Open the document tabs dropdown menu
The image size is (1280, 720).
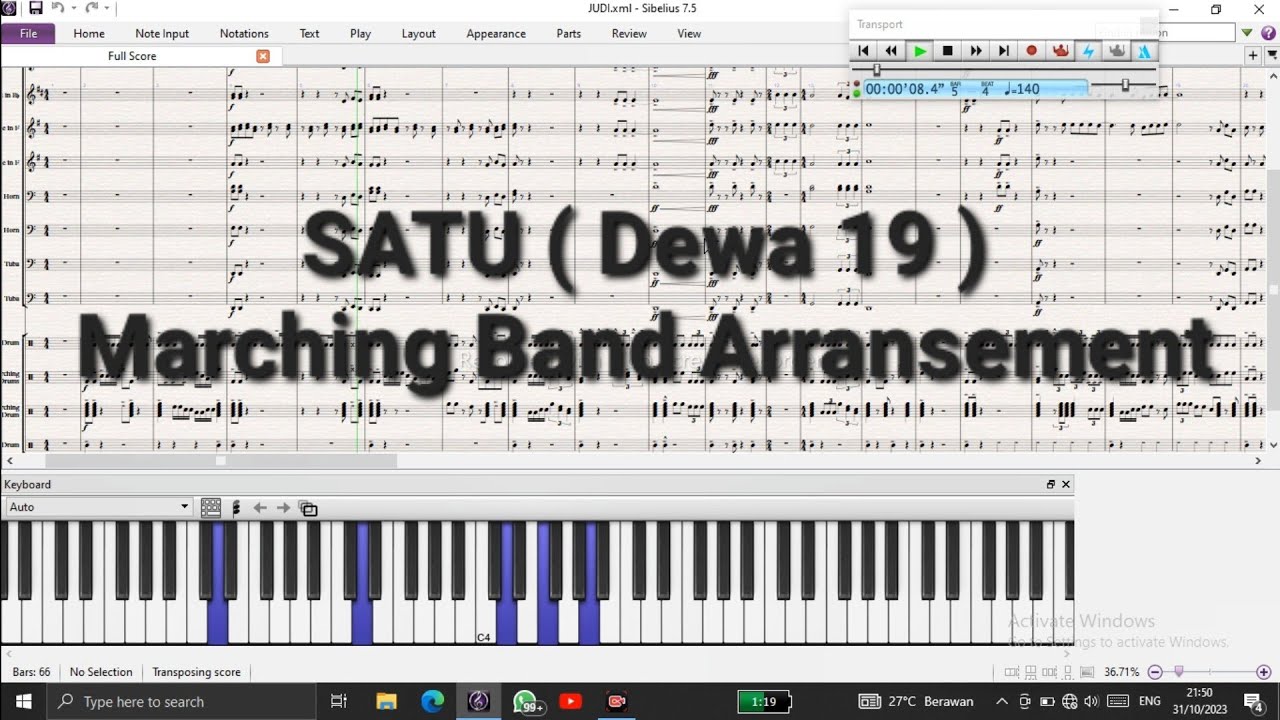[1270, 56]
